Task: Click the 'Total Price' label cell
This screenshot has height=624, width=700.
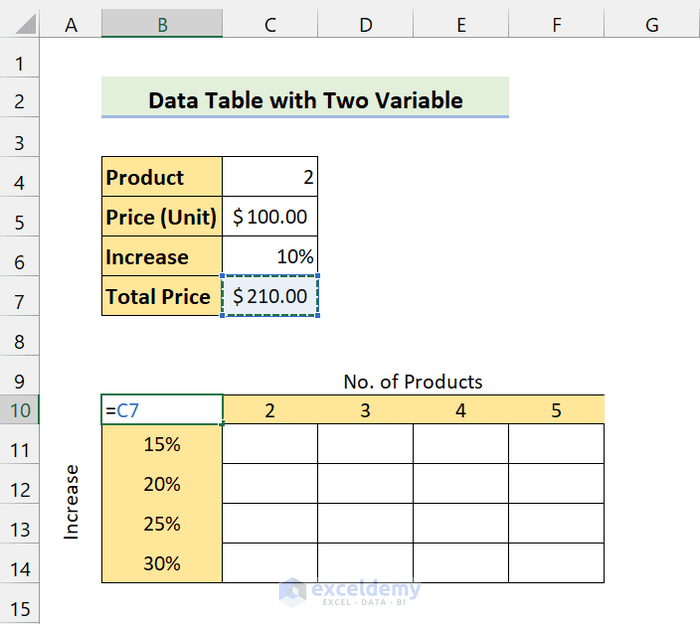Action: (162, 297)
